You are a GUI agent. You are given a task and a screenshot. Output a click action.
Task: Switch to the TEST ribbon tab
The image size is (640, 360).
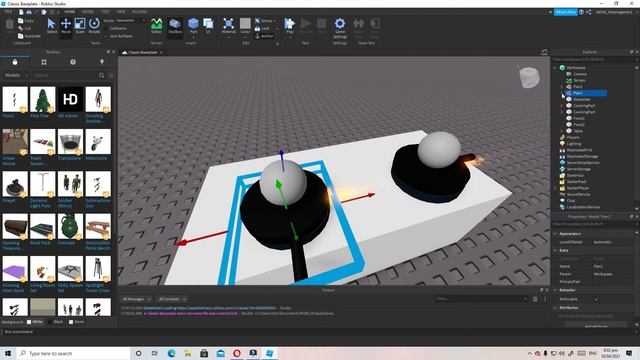click(x=105, y=12)
